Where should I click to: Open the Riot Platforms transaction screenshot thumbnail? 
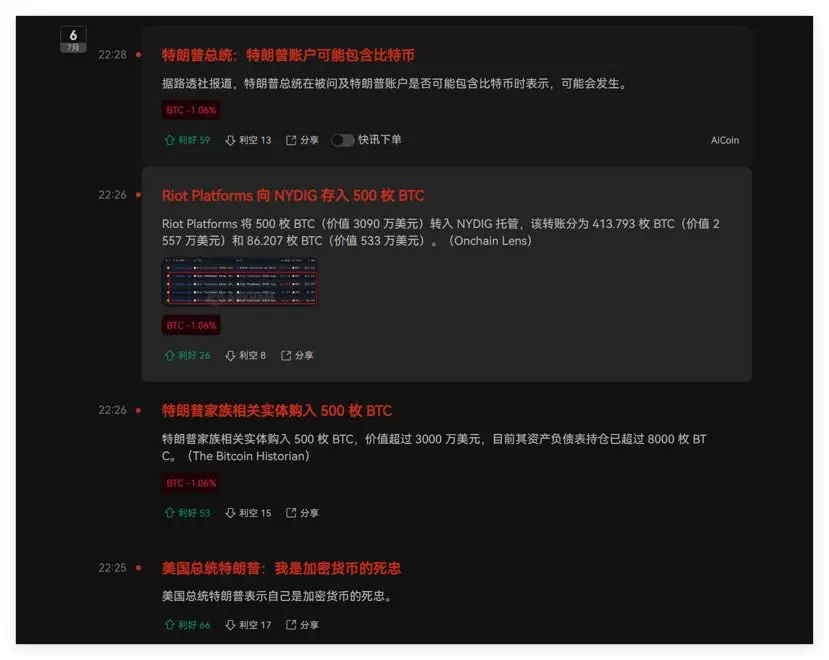tap(240, 281)
